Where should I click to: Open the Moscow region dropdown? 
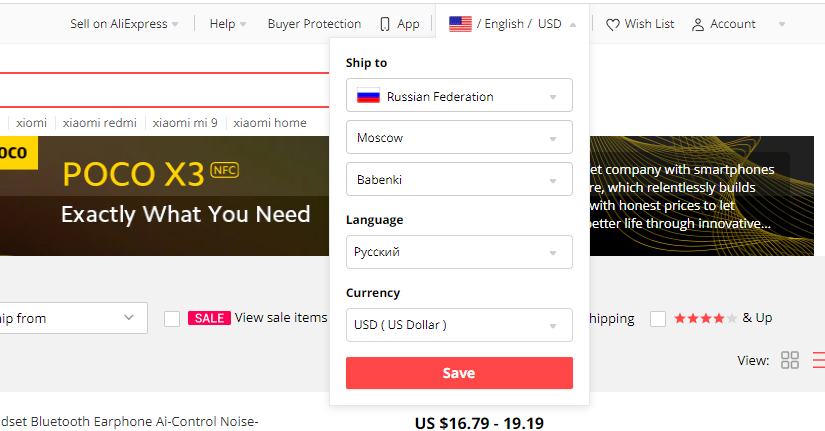click(459, 137)
